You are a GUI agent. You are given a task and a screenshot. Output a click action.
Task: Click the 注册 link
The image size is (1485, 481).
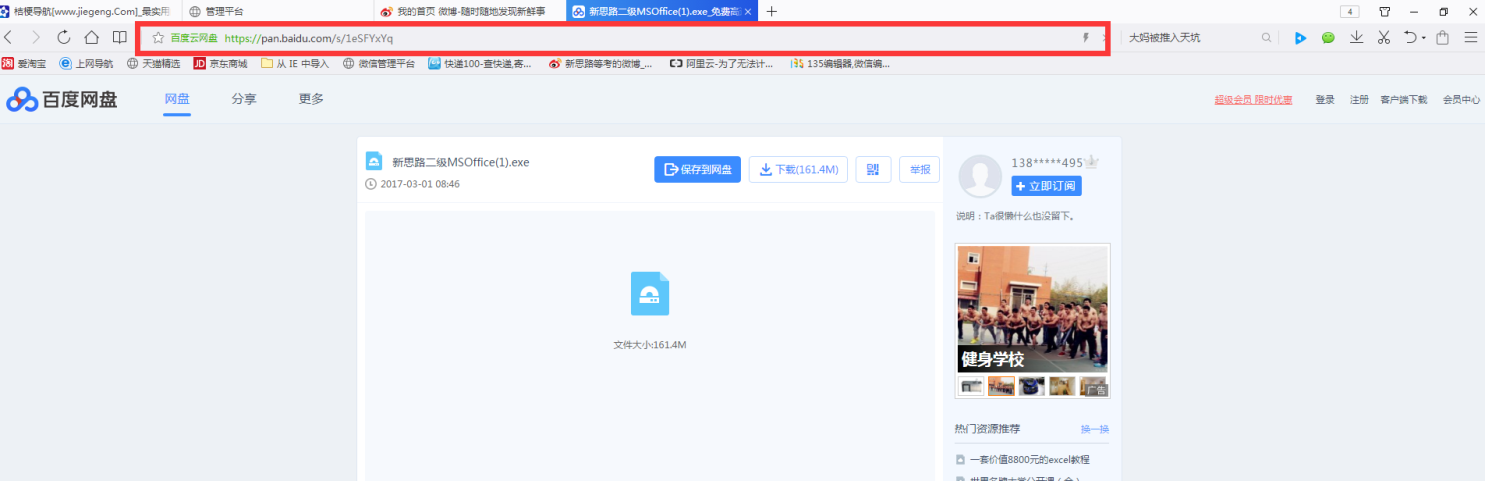coord(1359,100)
